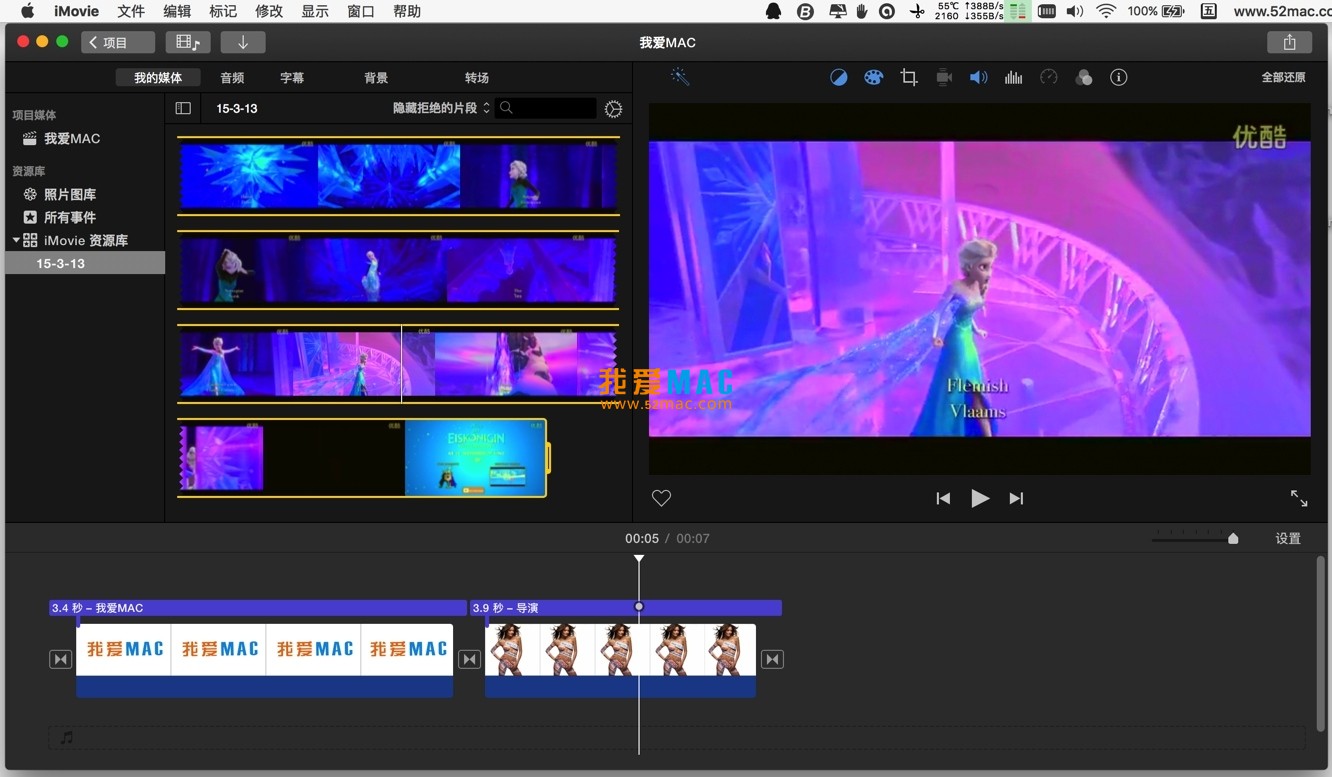
Task: Switch to 音频 tab
Action: click(x=232, y=77)
